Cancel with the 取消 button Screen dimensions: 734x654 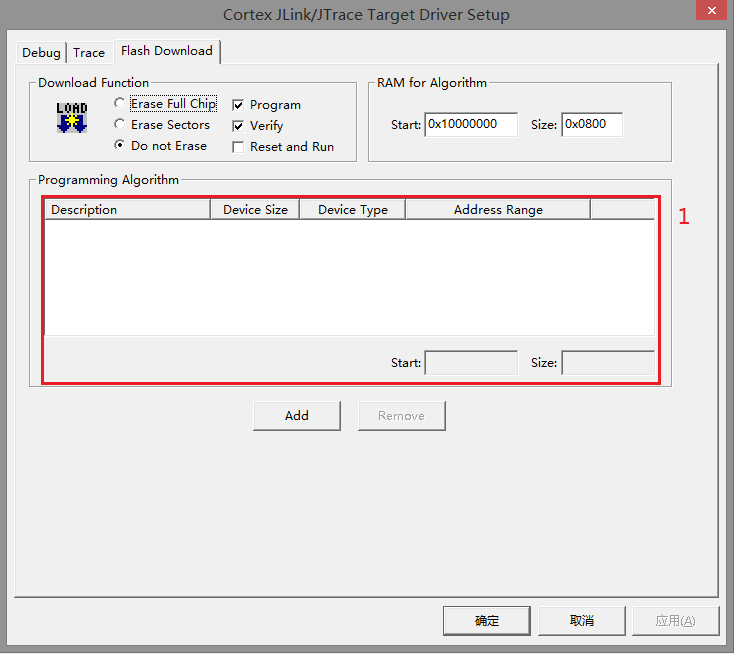581,621
